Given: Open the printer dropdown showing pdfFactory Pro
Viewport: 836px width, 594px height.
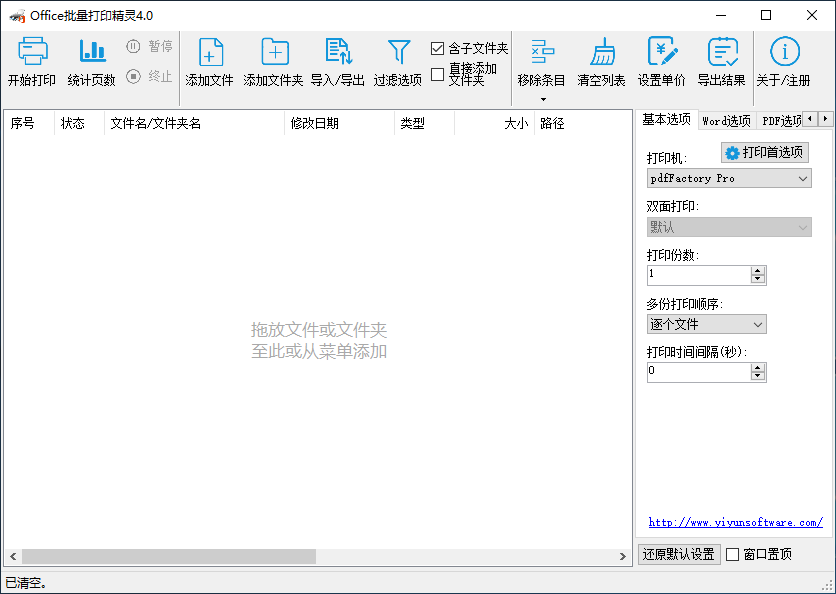Looking at the screenshot, I should [x=729, y=179].
